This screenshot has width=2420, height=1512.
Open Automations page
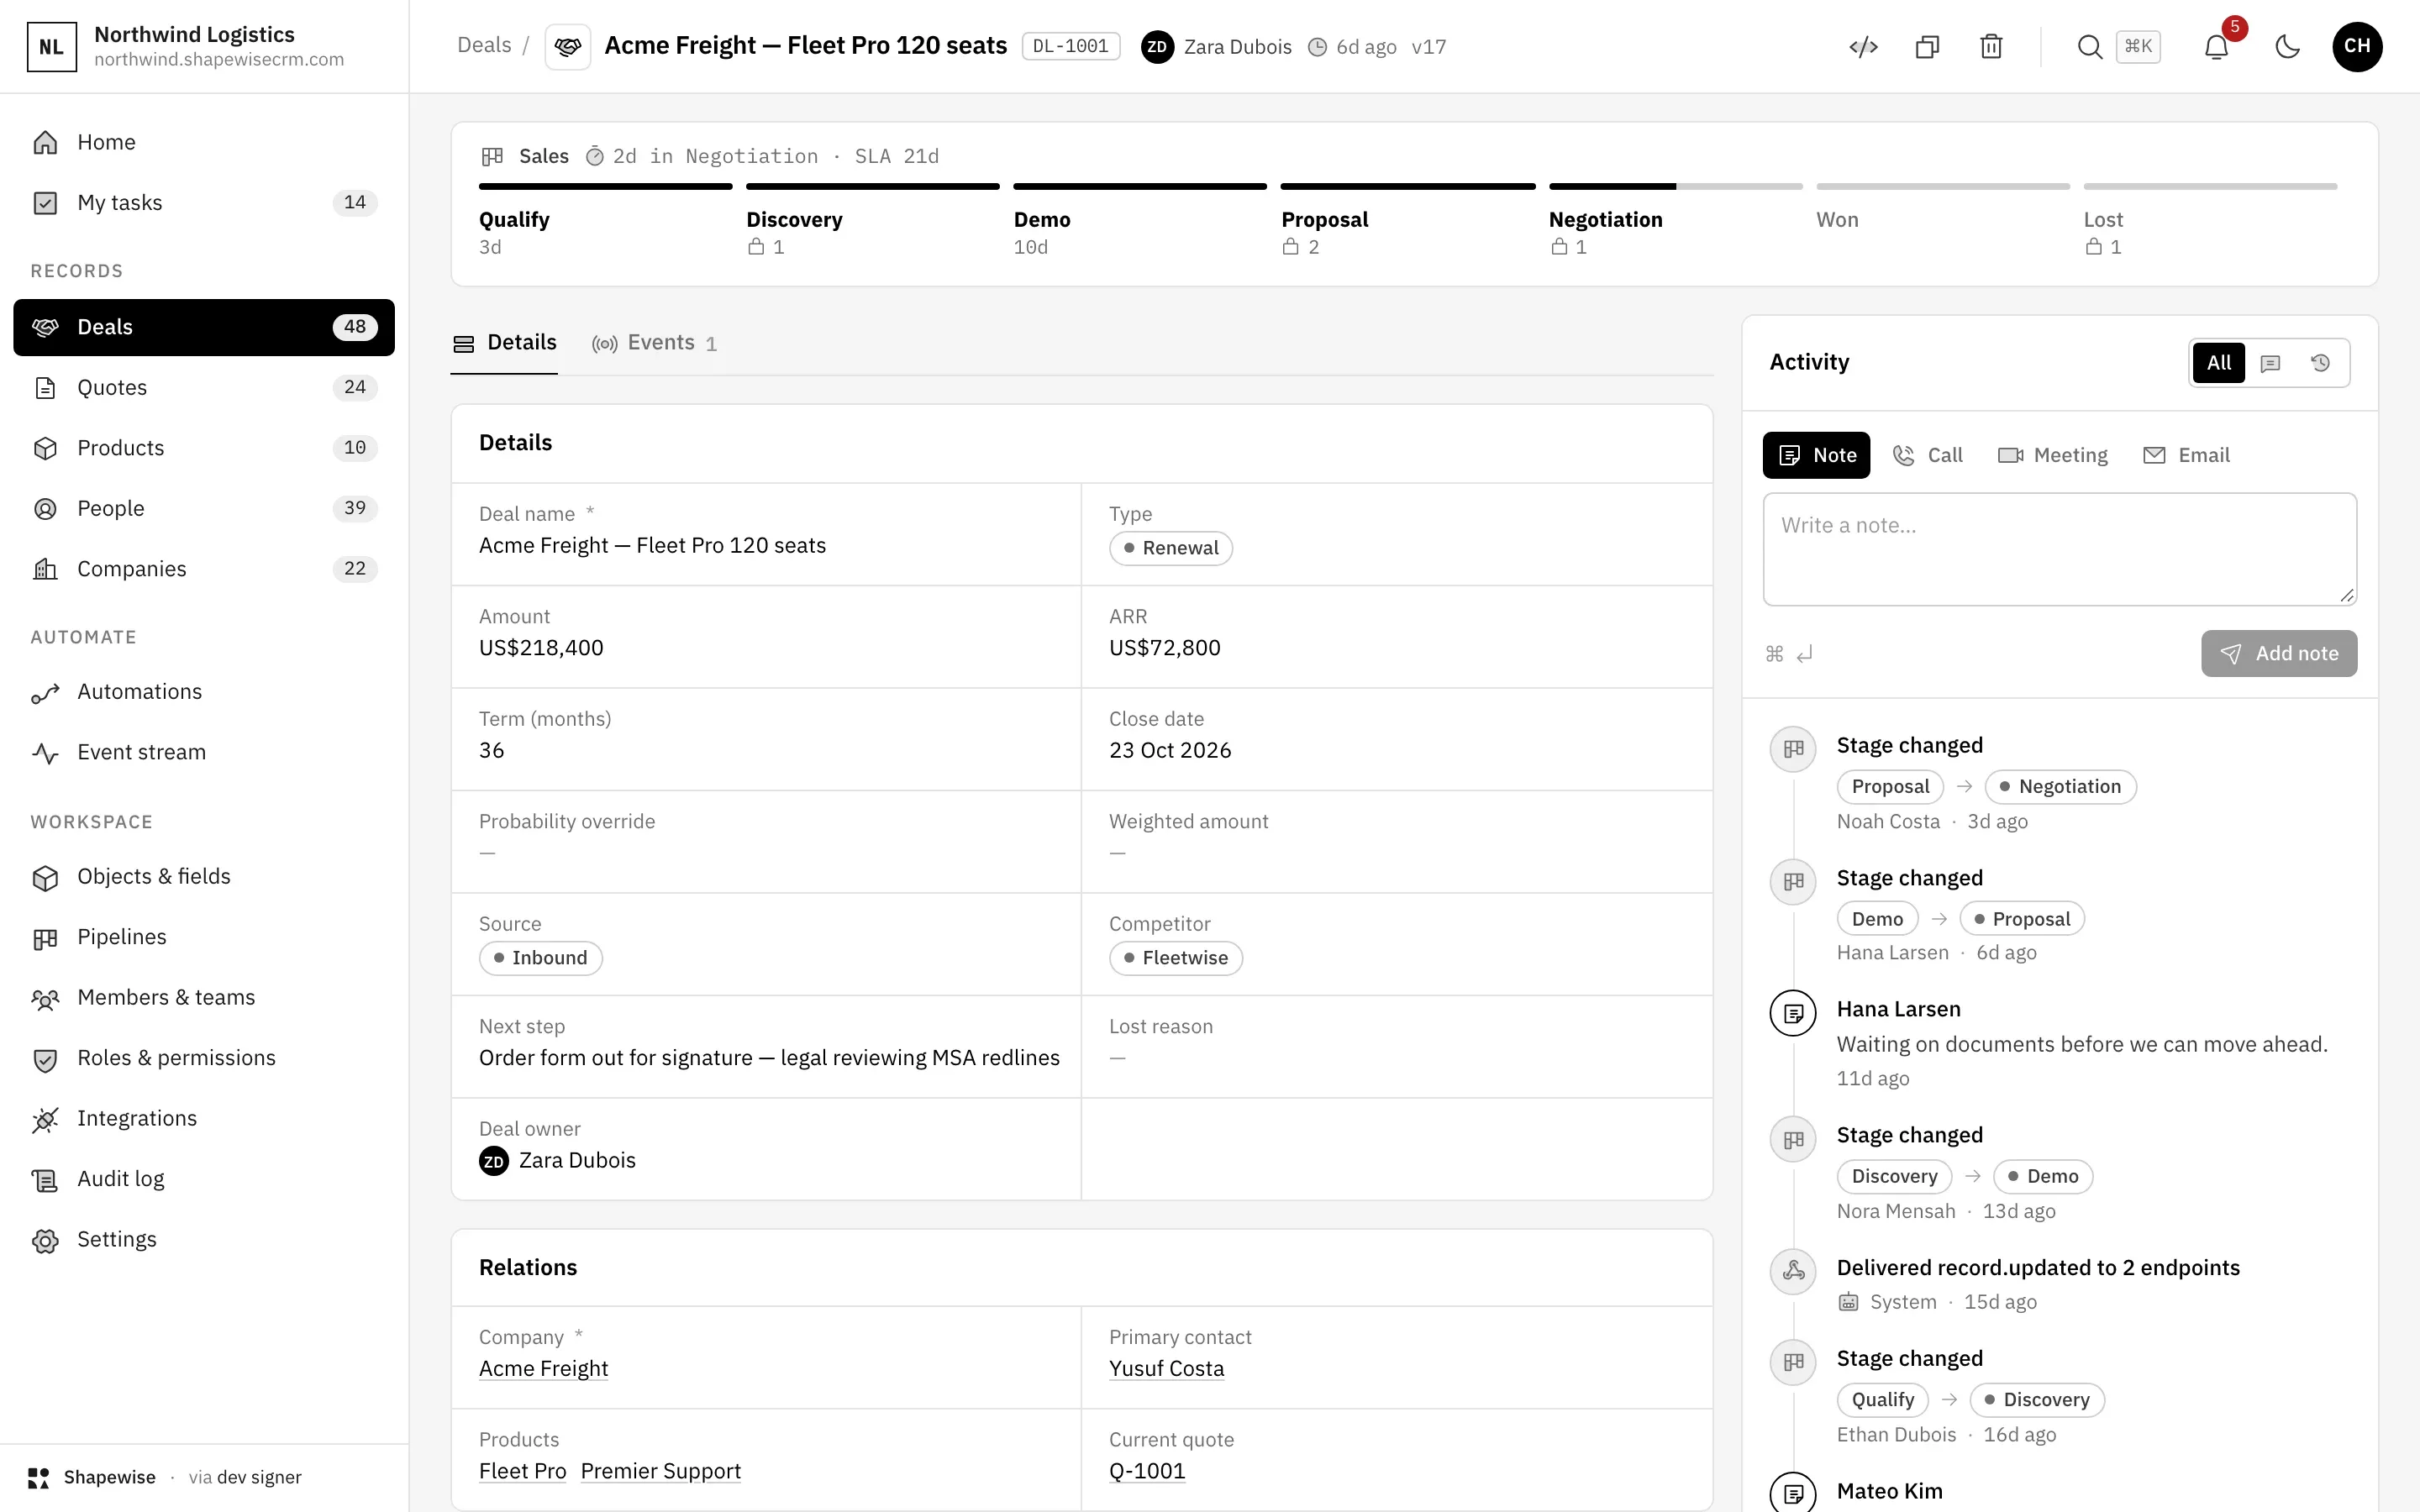[204, 692]
